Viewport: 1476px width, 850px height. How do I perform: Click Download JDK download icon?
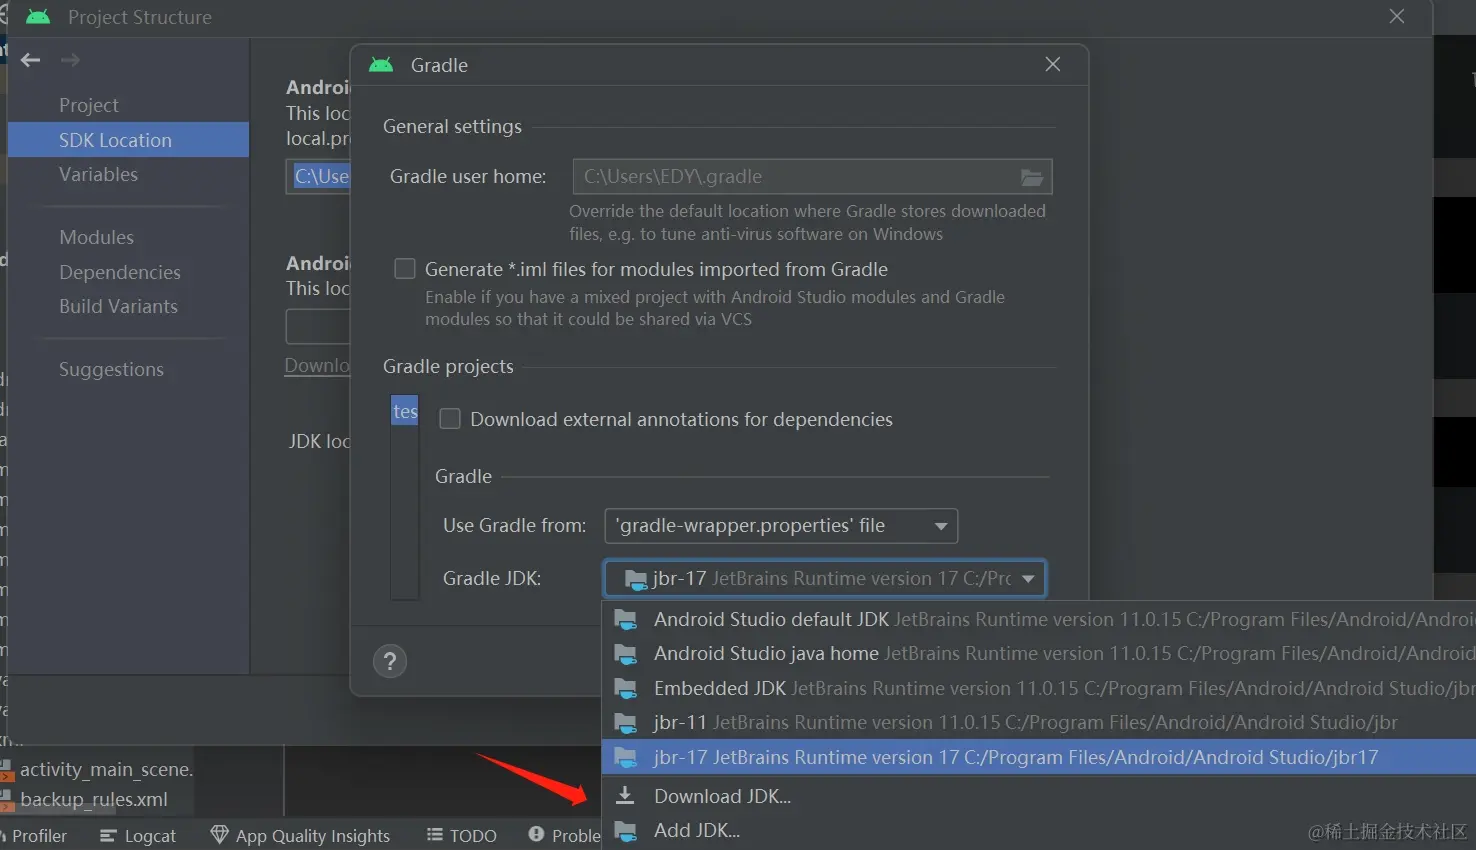point(625,796)
